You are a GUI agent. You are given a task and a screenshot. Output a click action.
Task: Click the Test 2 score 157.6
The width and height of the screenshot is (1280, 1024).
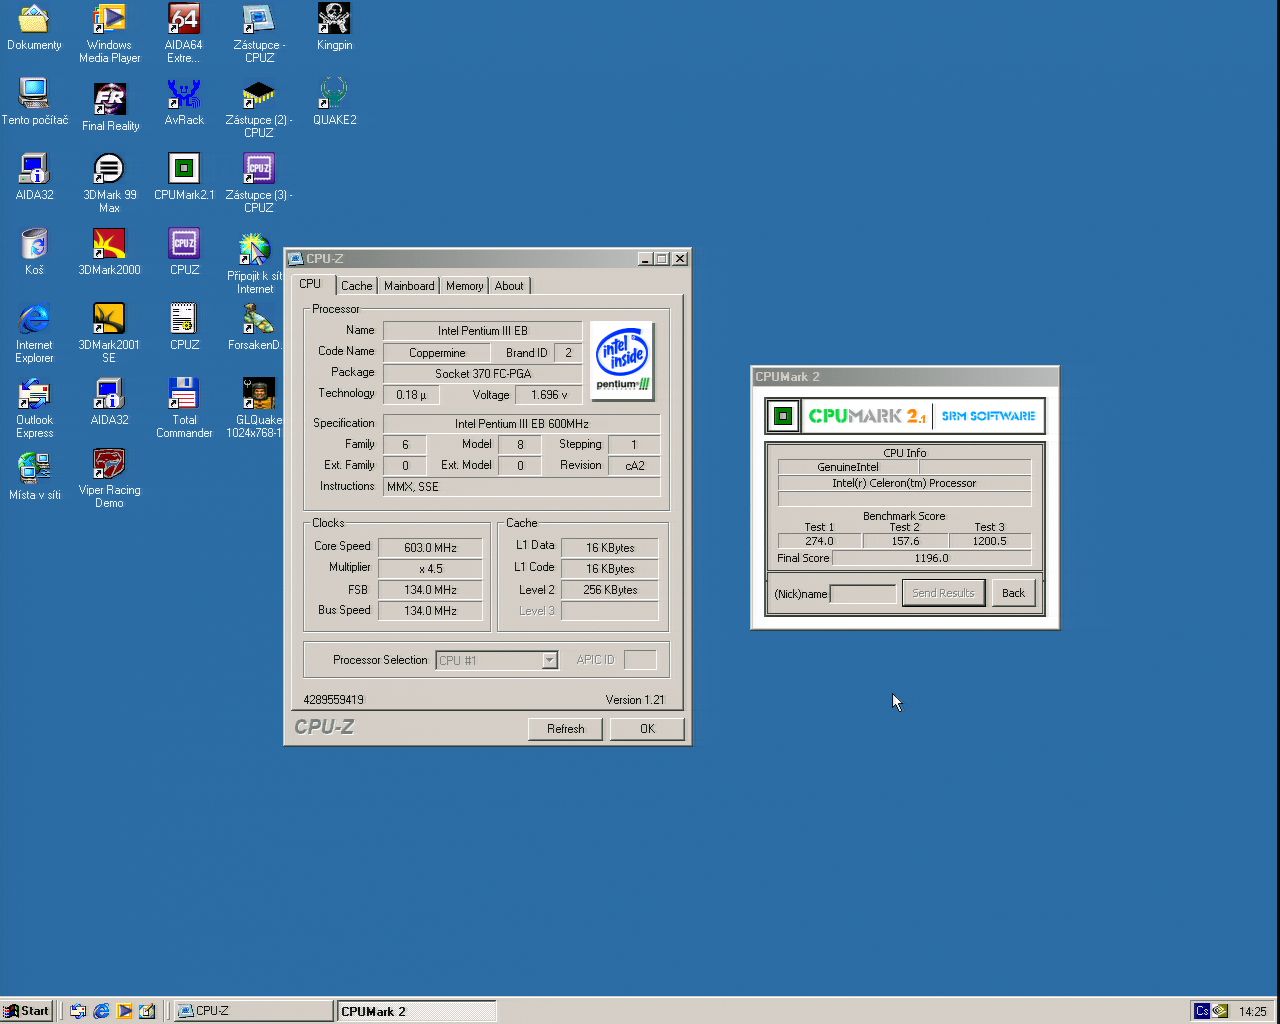coord(905,541)
